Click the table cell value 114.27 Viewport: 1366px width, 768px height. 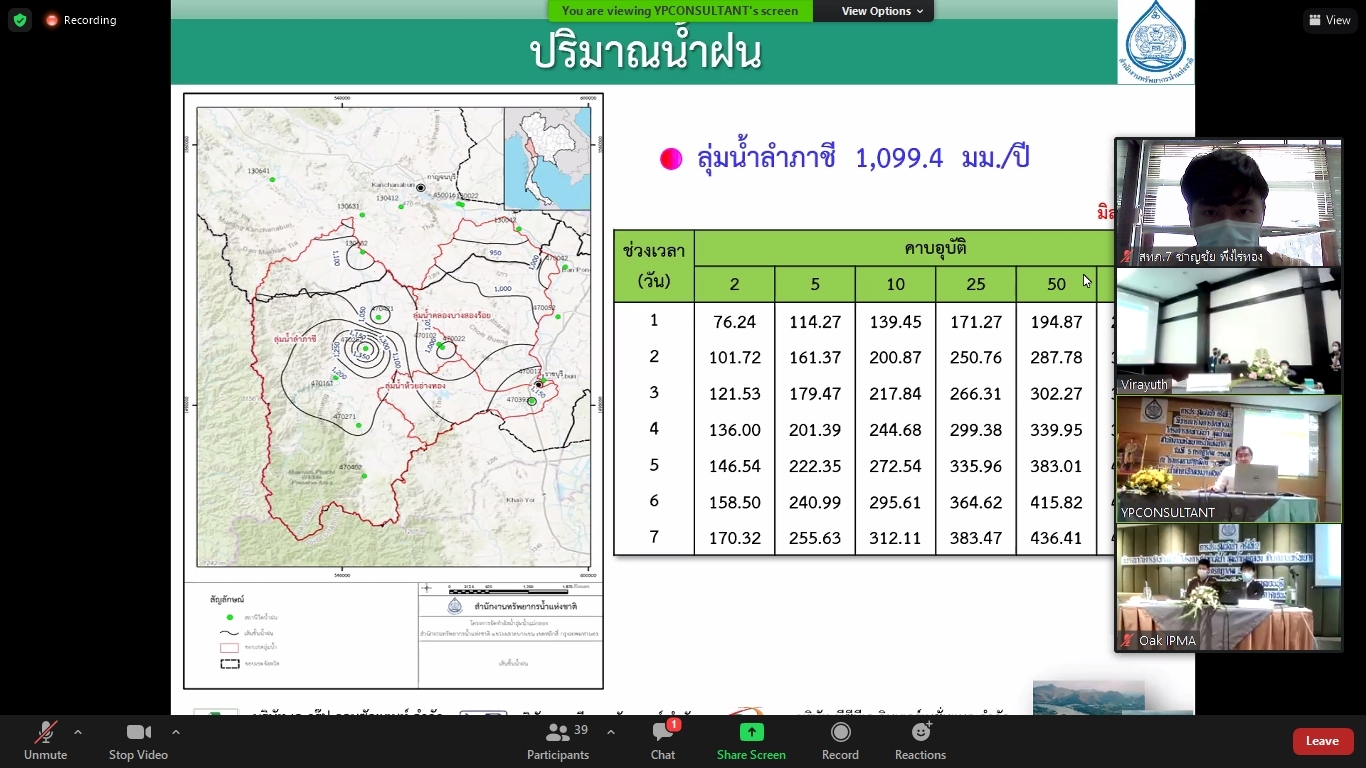(x=815, y=322)
